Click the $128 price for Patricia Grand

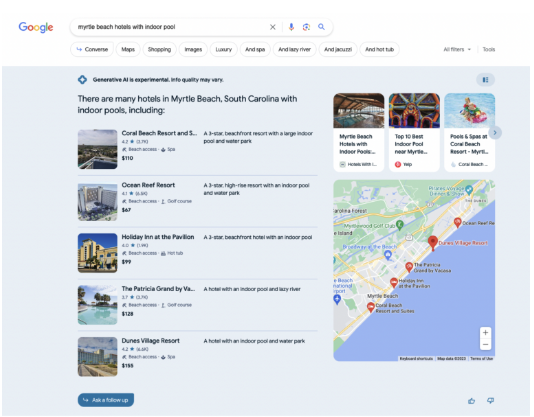[x=127, y=314]
